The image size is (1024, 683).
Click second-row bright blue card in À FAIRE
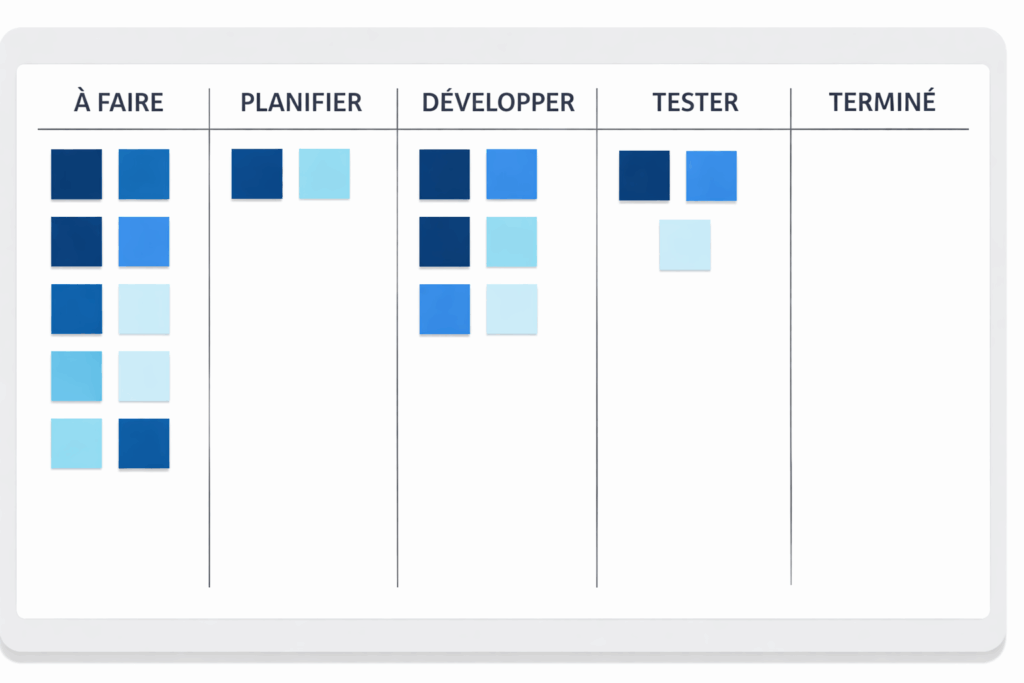(144, 242)
